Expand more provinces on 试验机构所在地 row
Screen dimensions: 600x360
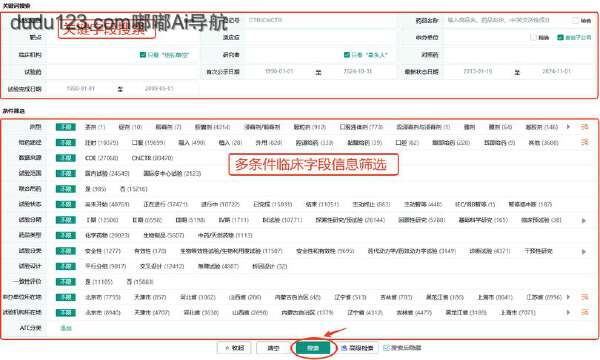[568, 313]
